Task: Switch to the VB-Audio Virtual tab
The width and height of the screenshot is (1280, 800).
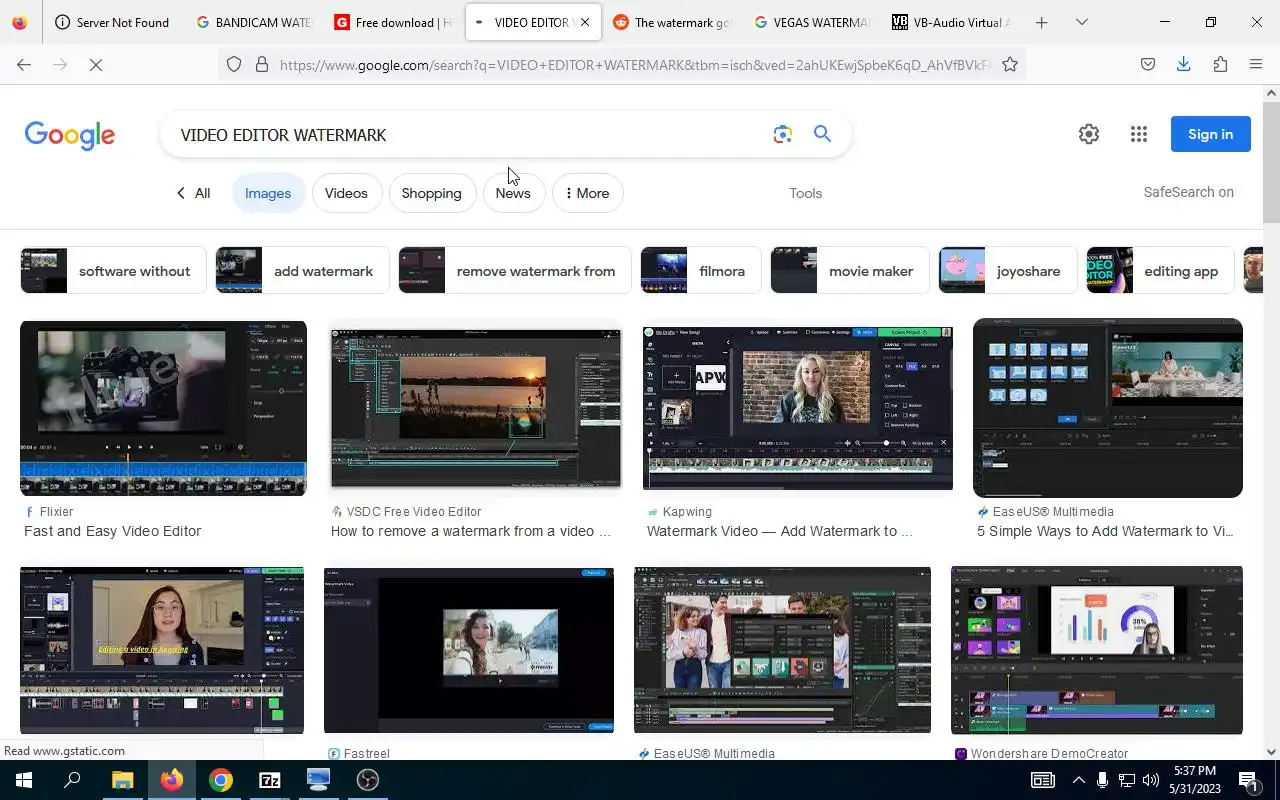Action: (951, 22)
